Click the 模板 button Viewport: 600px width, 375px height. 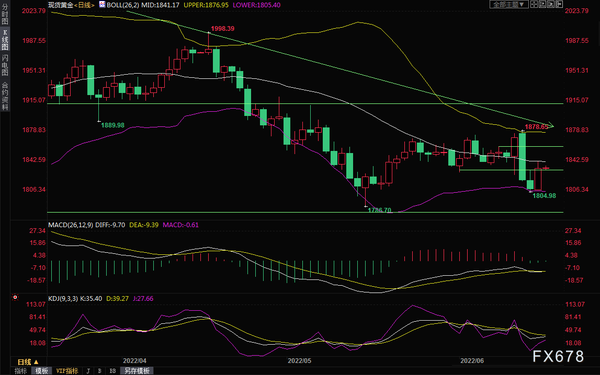coord(42,371)
